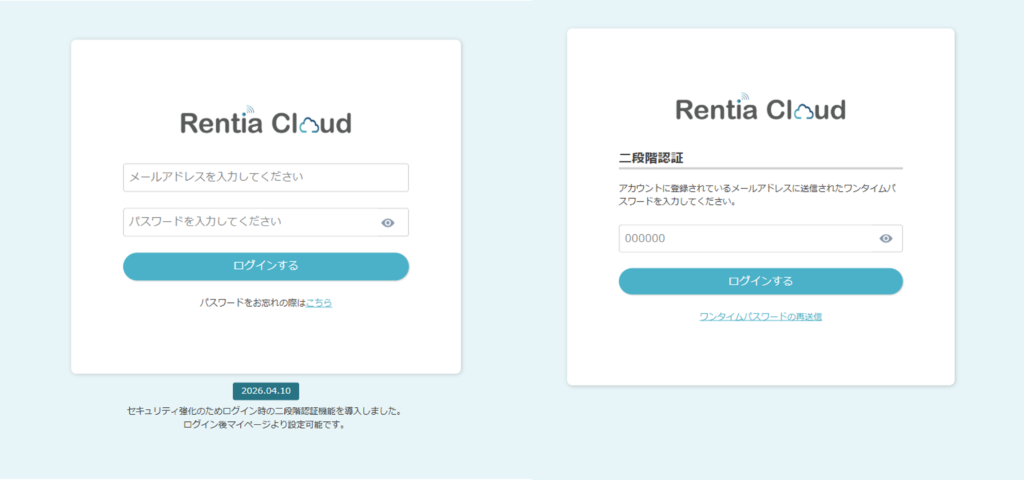Toggle password visibility eye icon in password field
Image resolution: width=1024 pixels, height=480 pixels.
pos(388,223)
